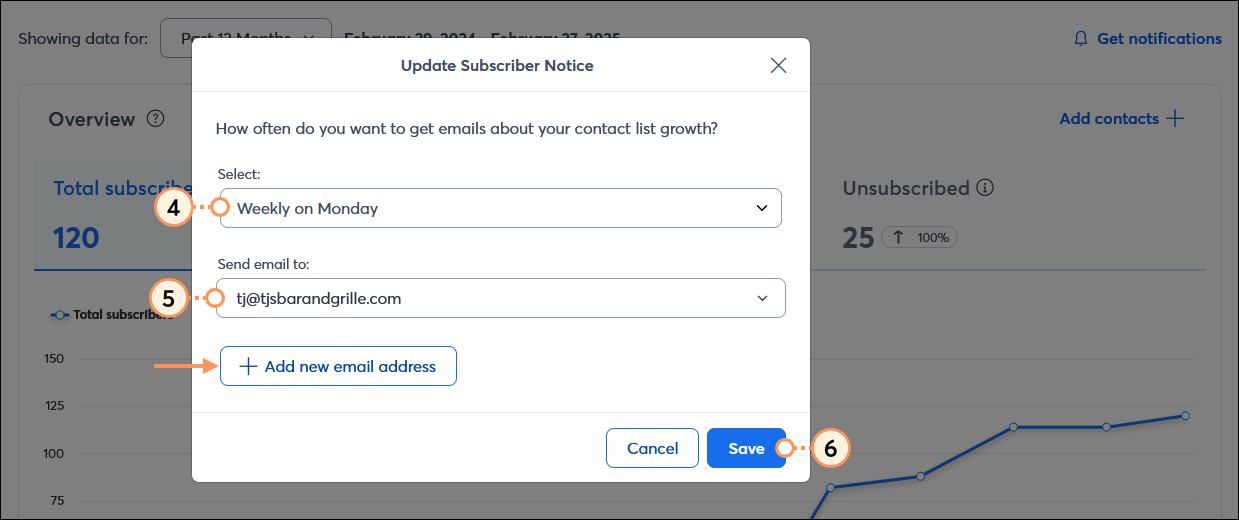Click the plus icon in Add new email address
The image size is (1239, 520).
point(249,366)
